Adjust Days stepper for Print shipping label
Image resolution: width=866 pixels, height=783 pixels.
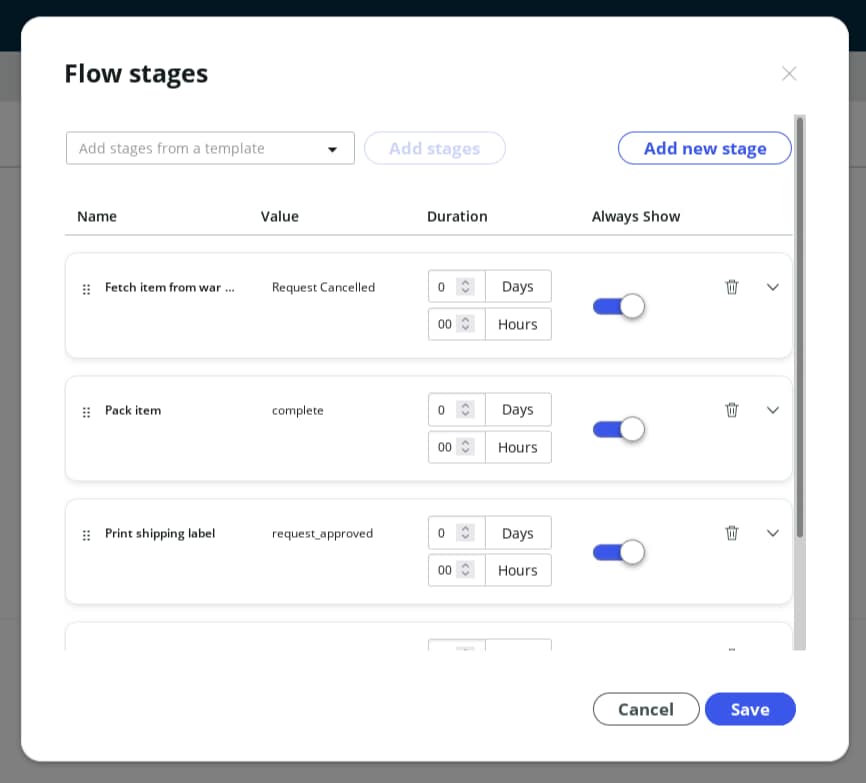click(466, 532)
